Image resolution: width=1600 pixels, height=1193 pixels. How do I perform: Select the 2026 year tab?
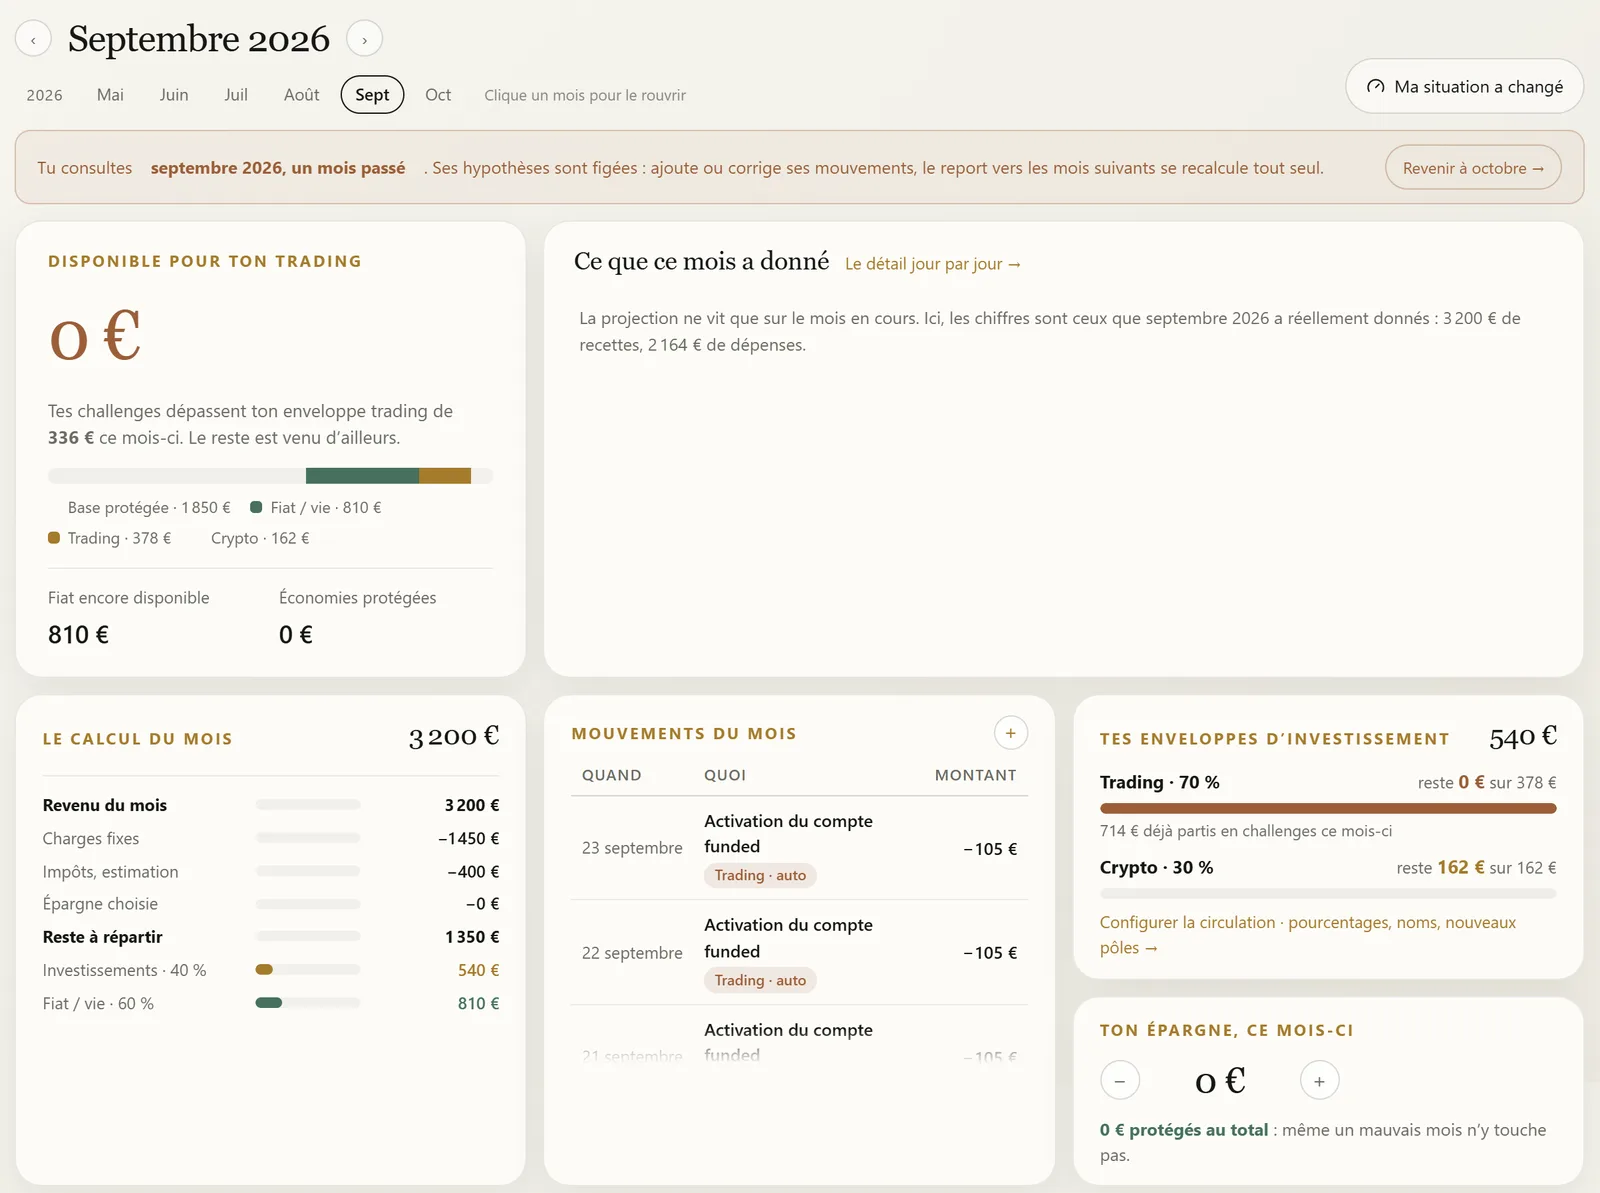coord(44,95)
